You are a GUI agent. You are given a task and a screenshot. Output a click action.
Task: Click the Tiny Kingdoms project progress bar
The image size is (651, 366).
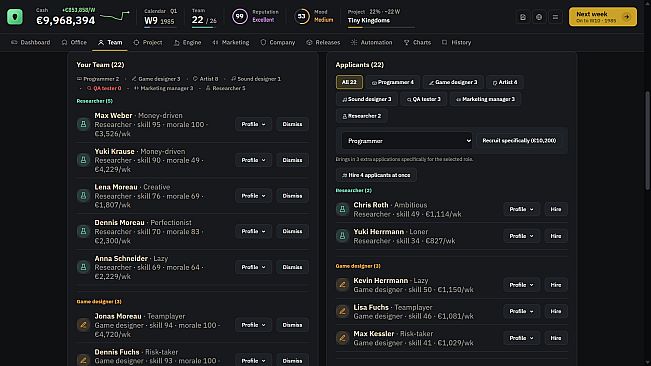pos(381,27)
